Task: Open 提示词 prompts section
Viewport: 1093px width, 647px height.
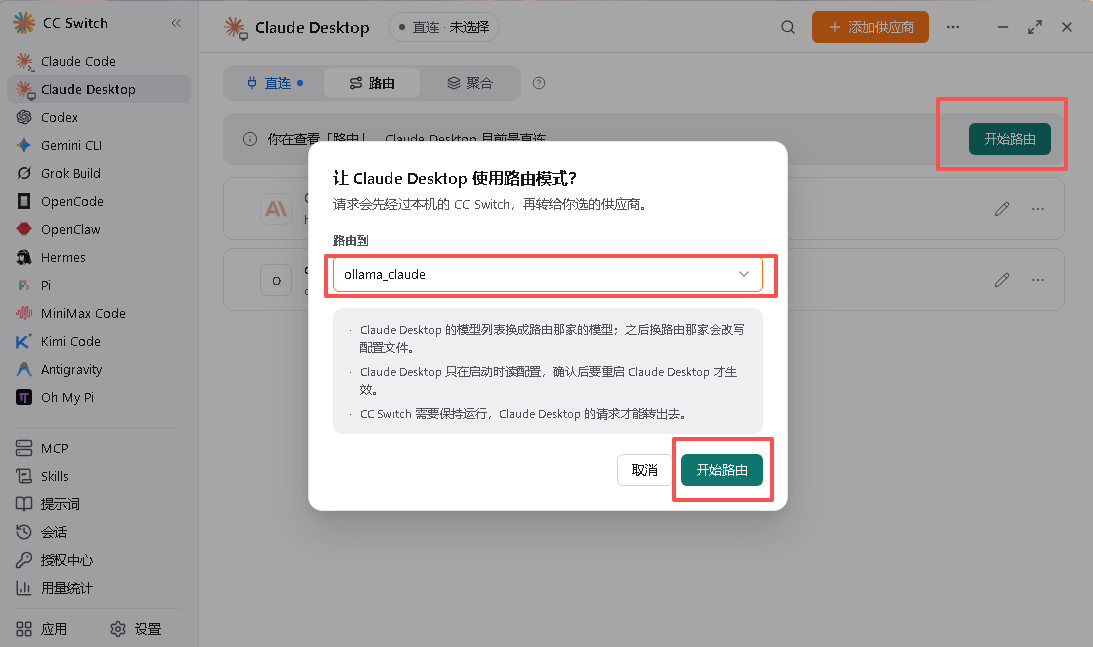Action: [x=98, y=504]
